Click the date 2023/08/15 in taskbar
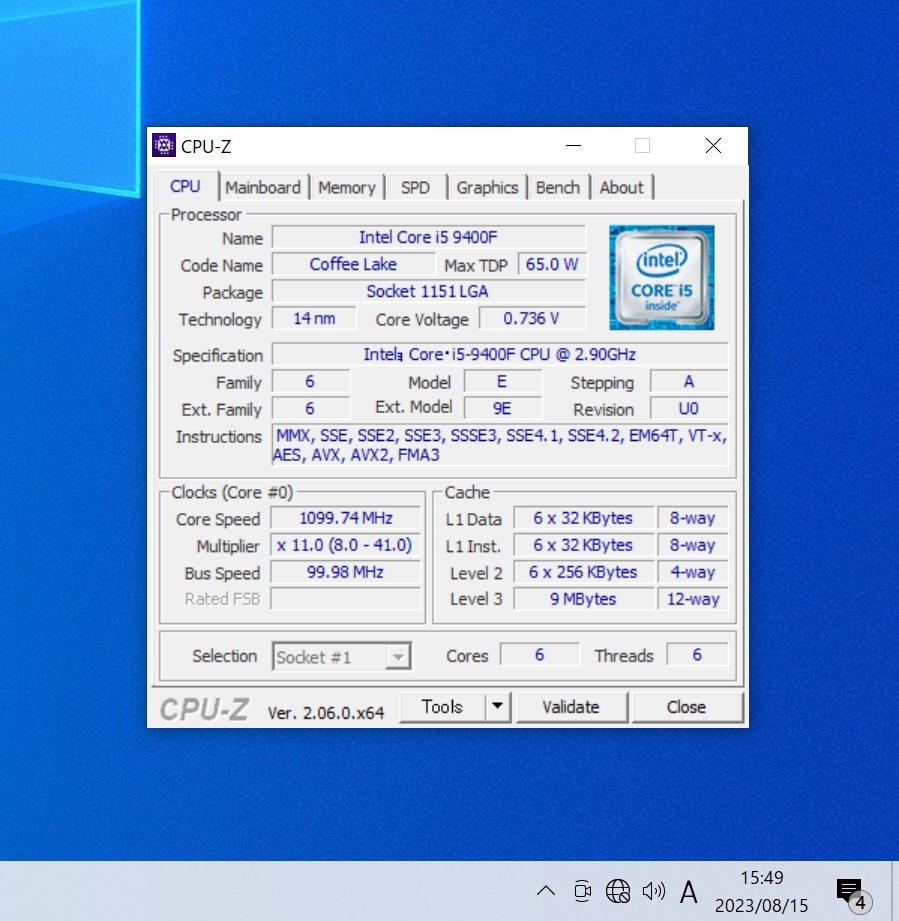This screenshot has height=921, width=899. pos(762,905)
